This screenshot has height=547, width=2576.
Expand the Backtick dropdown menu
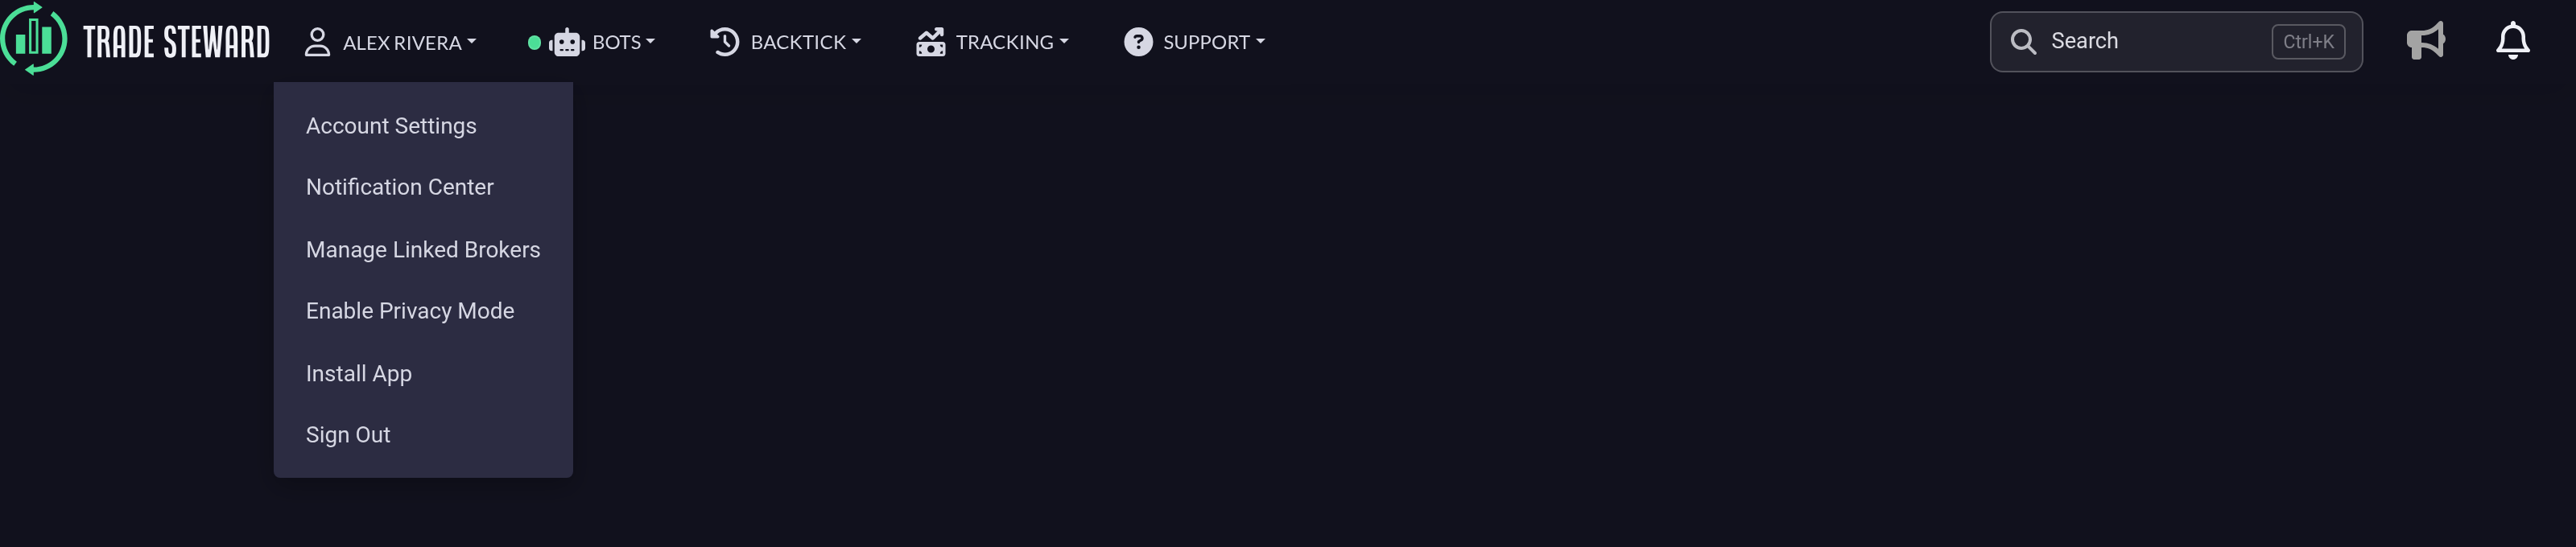click(806, 42)
